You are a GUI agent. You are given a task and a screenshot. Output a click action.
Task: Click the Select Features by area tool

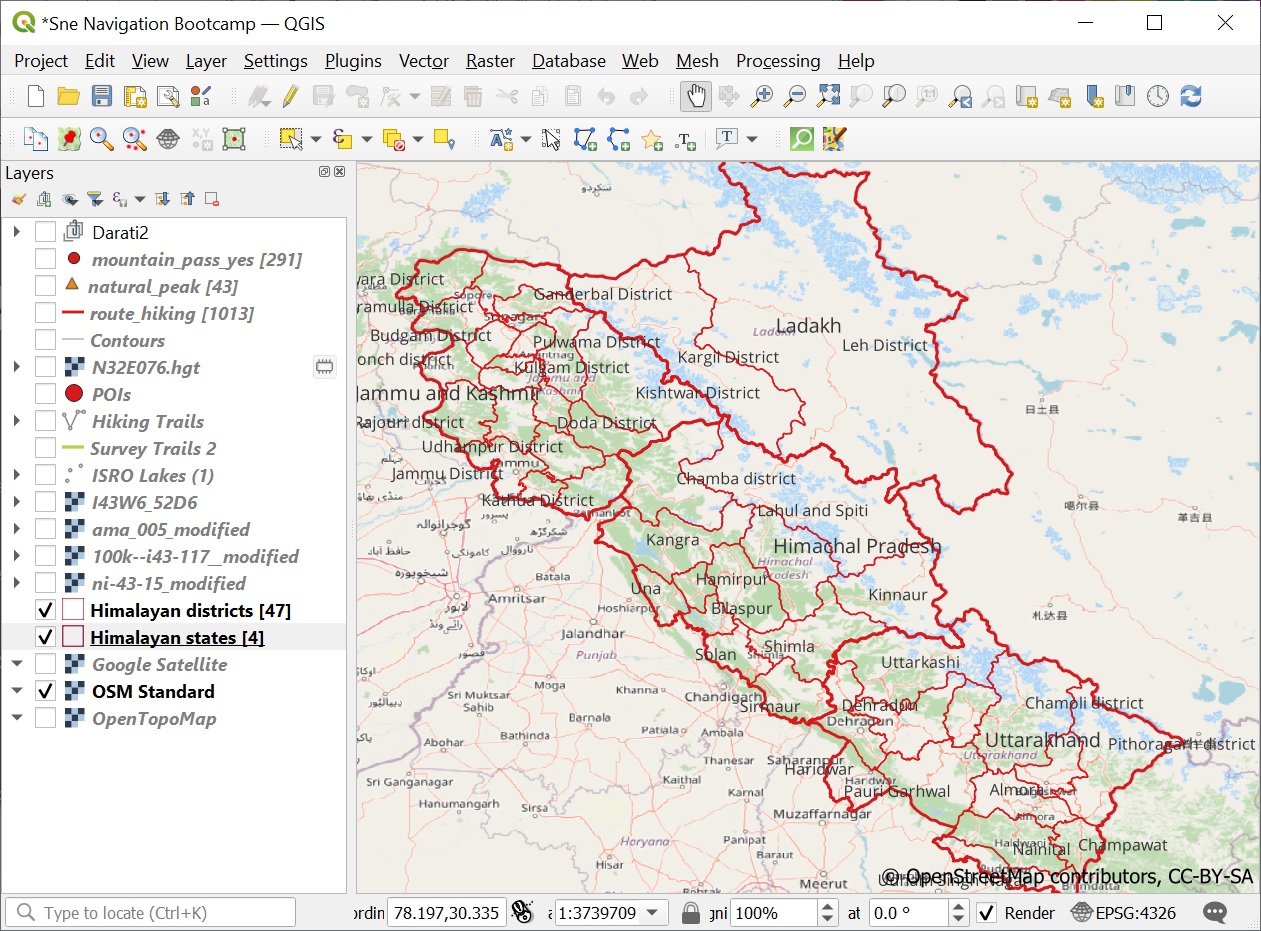[x=291, y=139]
